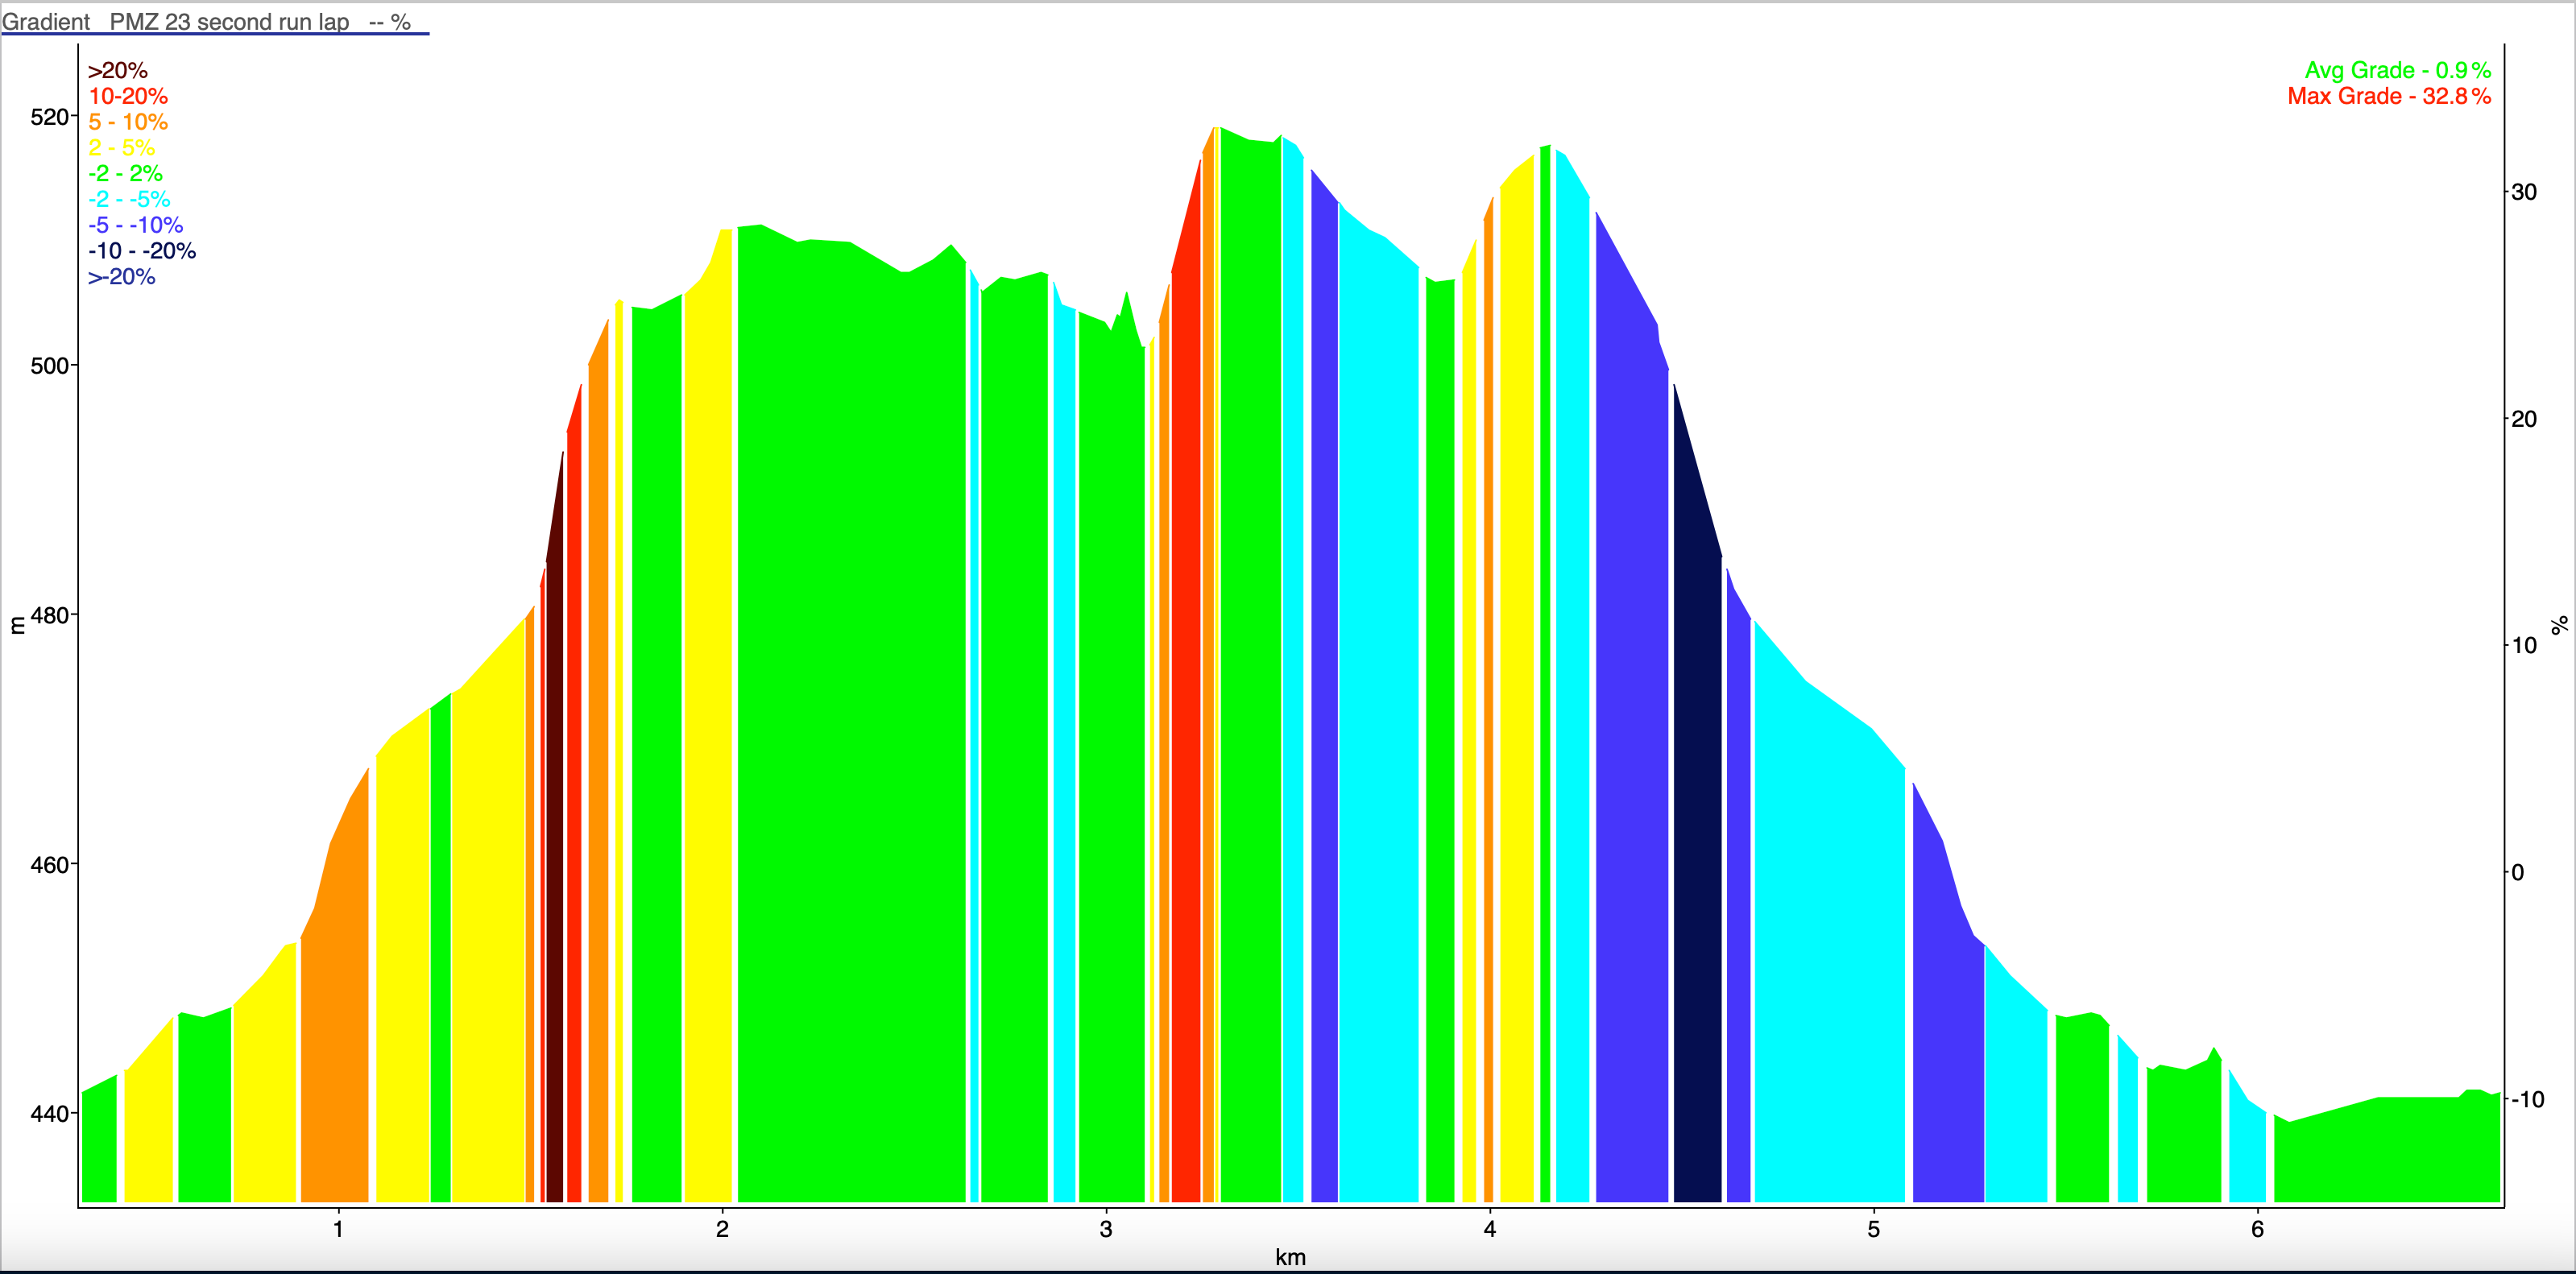Screen dimensions: 2576x1274
Task: Click the >20% legend entry
Action: (117, 71)
